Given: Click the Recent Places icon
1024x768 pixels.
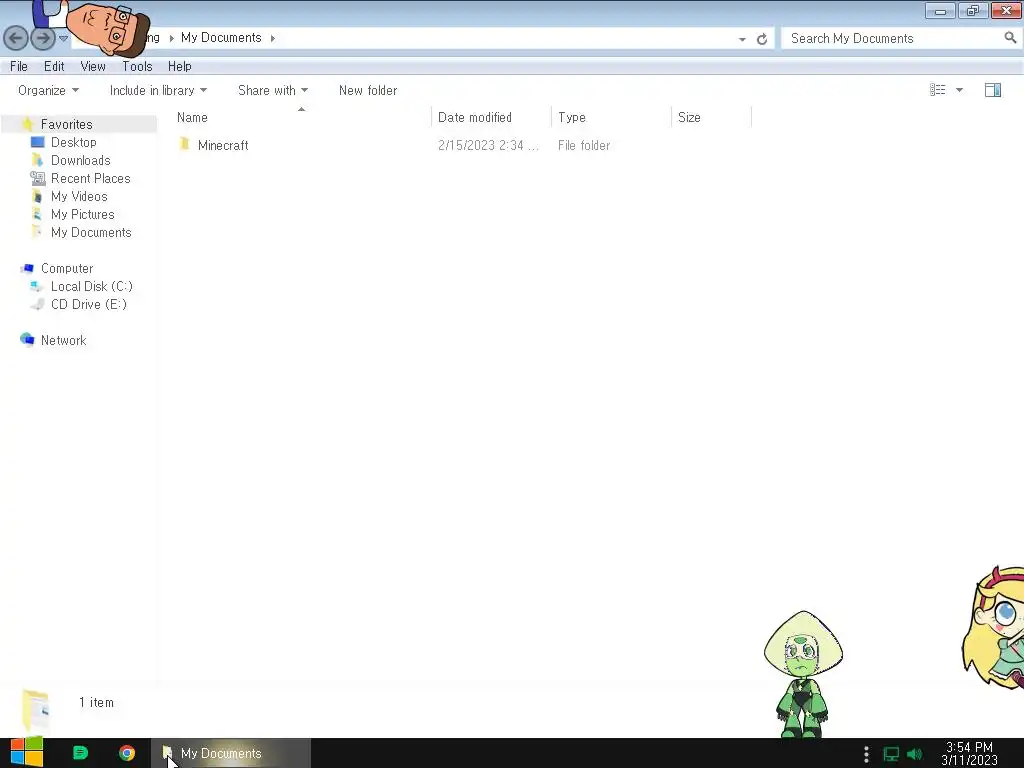Looking at the screenshot, I should click(37, 178).
